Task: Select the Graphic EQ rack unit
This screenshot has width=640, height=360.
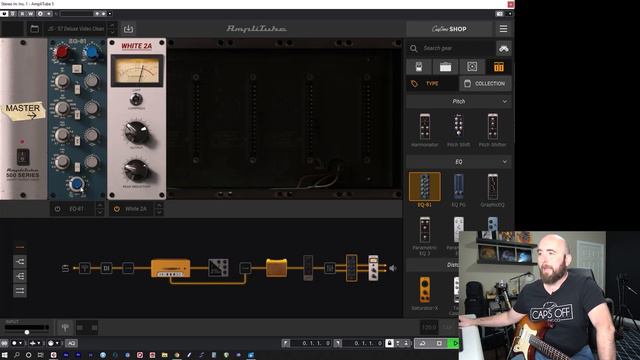Action: pyautogui.click(x=493, y=190)
